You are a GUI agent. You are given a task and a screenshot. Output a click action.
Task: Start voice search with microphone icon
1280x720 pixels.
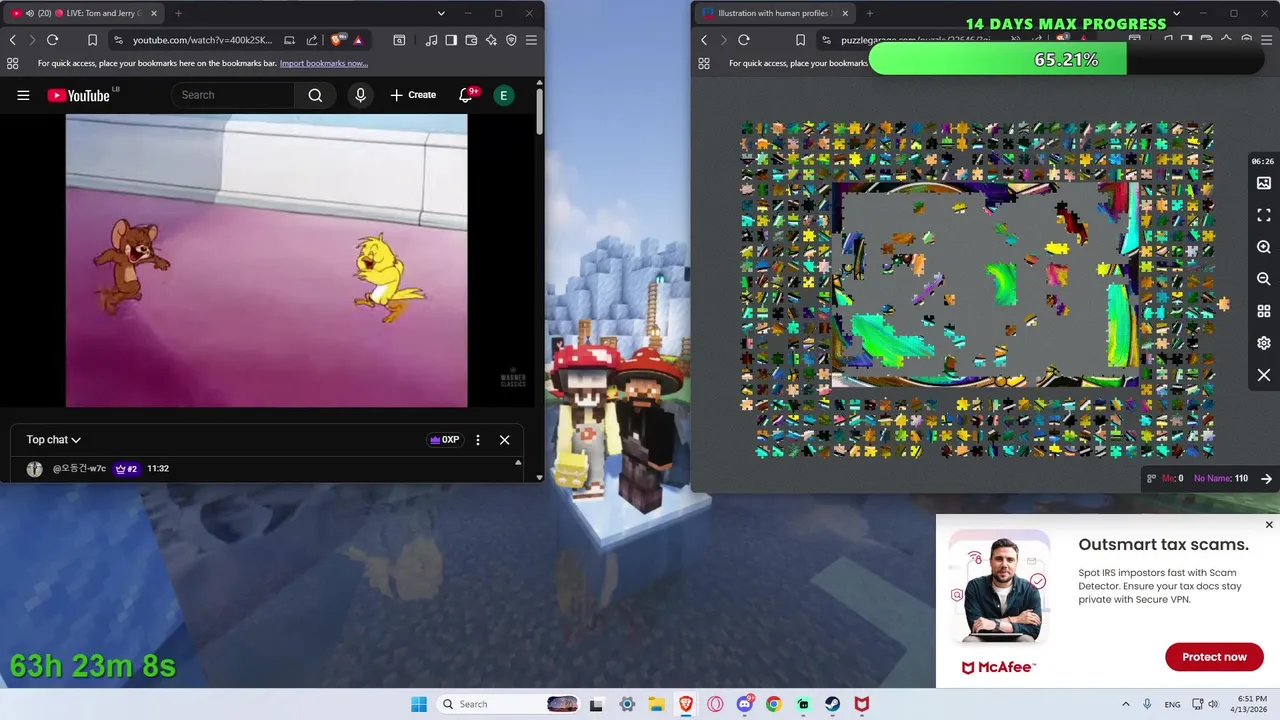coord(360,95)
